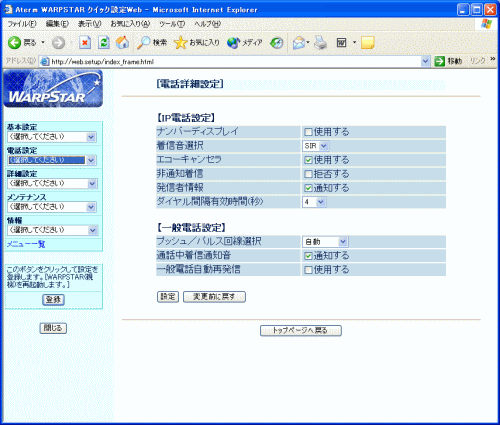Refresh the page with the green arrows icon
This screenshot has width=500, height=425.
104,43
